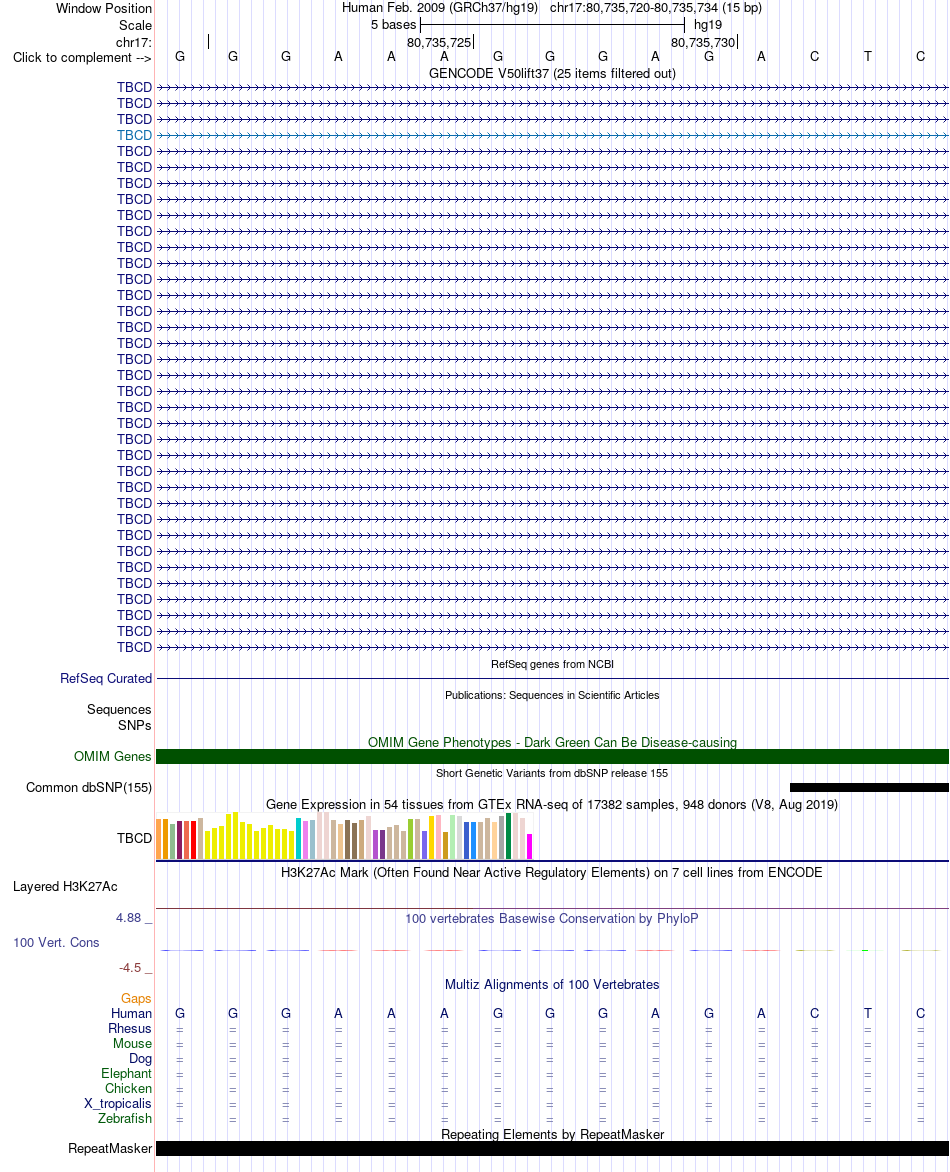Click the highlighted light-blue TBCD transcript label
The height and width of the screenshot is (1172, 950).
pos(134,135)
